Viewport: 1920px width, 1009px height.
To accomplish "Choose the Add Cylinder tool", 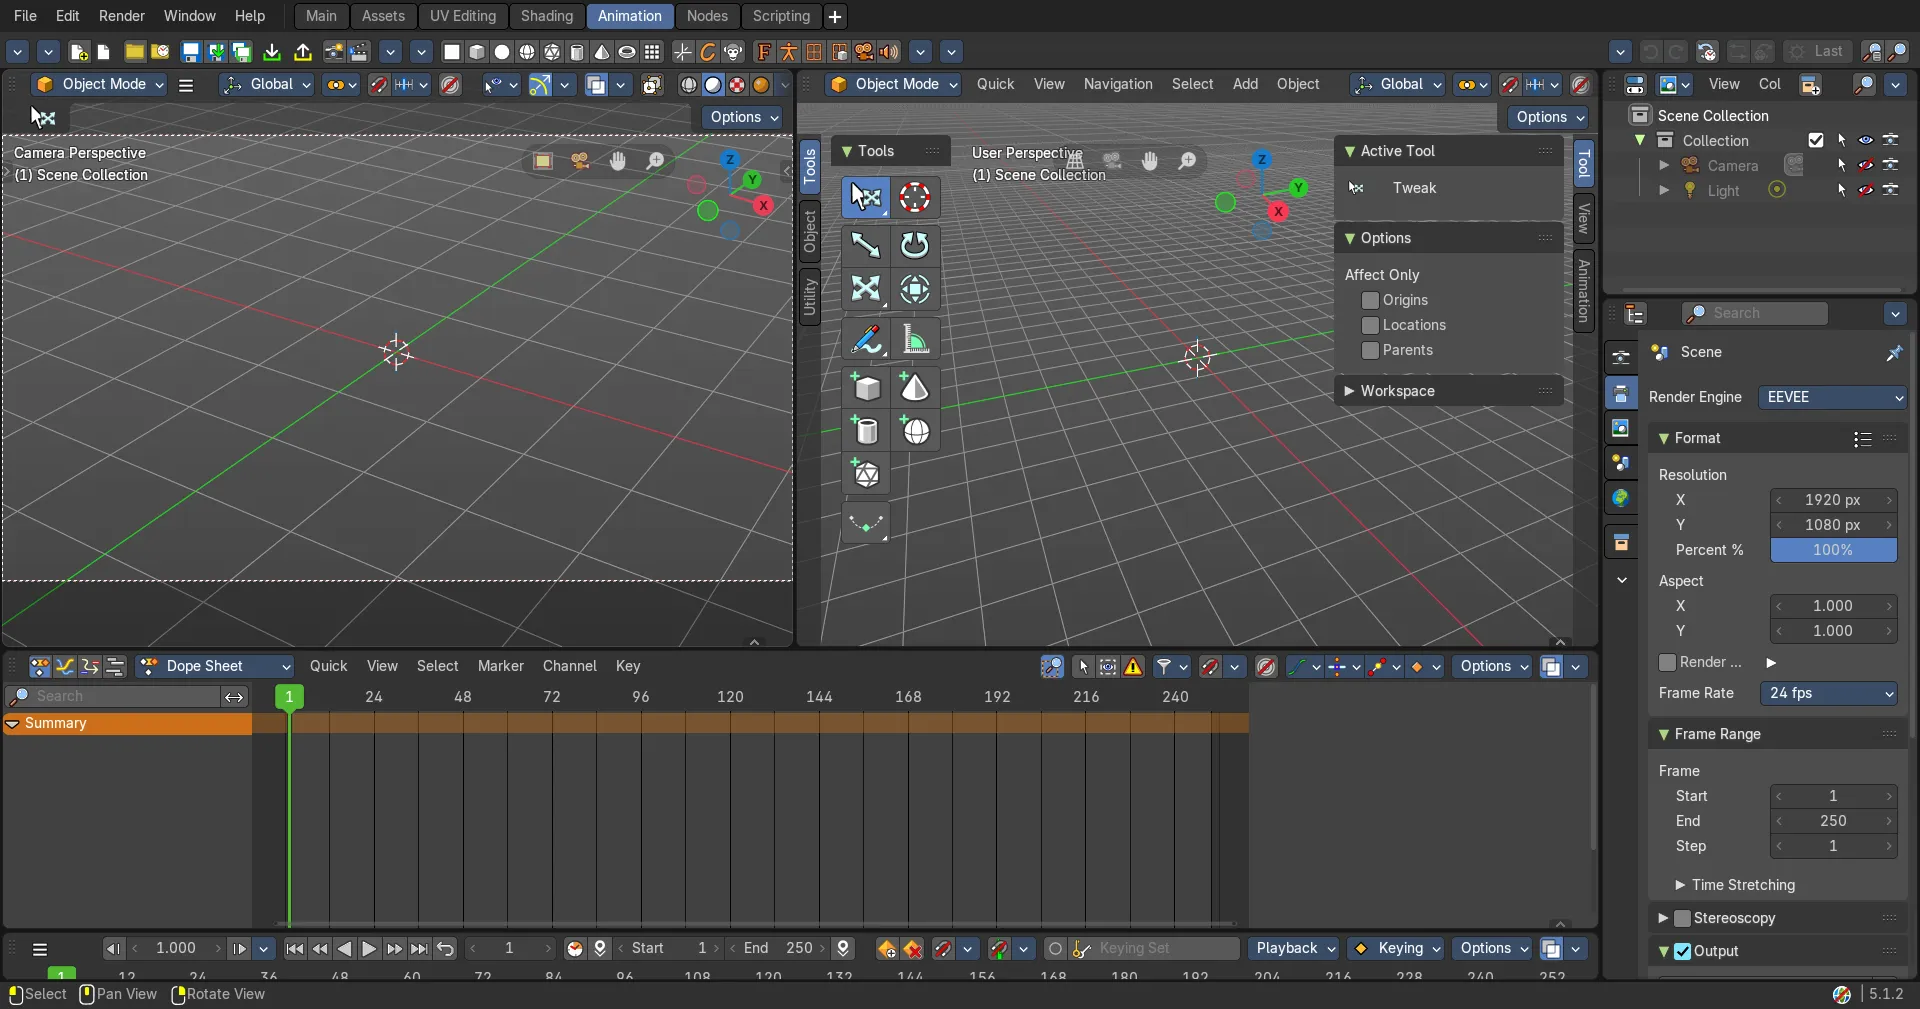I will 866,431.
